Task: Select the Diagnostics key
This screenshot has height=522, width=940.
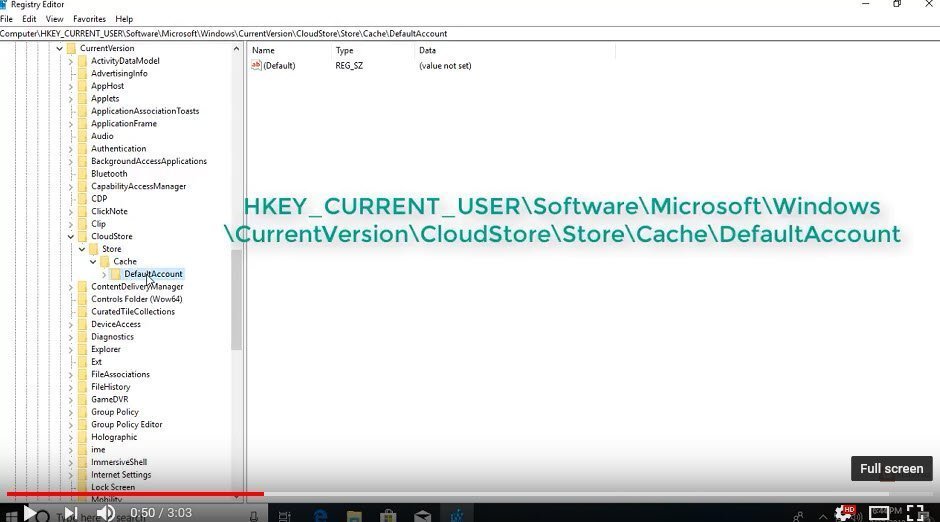Action: pyautogui.click(x=112, y=337)
